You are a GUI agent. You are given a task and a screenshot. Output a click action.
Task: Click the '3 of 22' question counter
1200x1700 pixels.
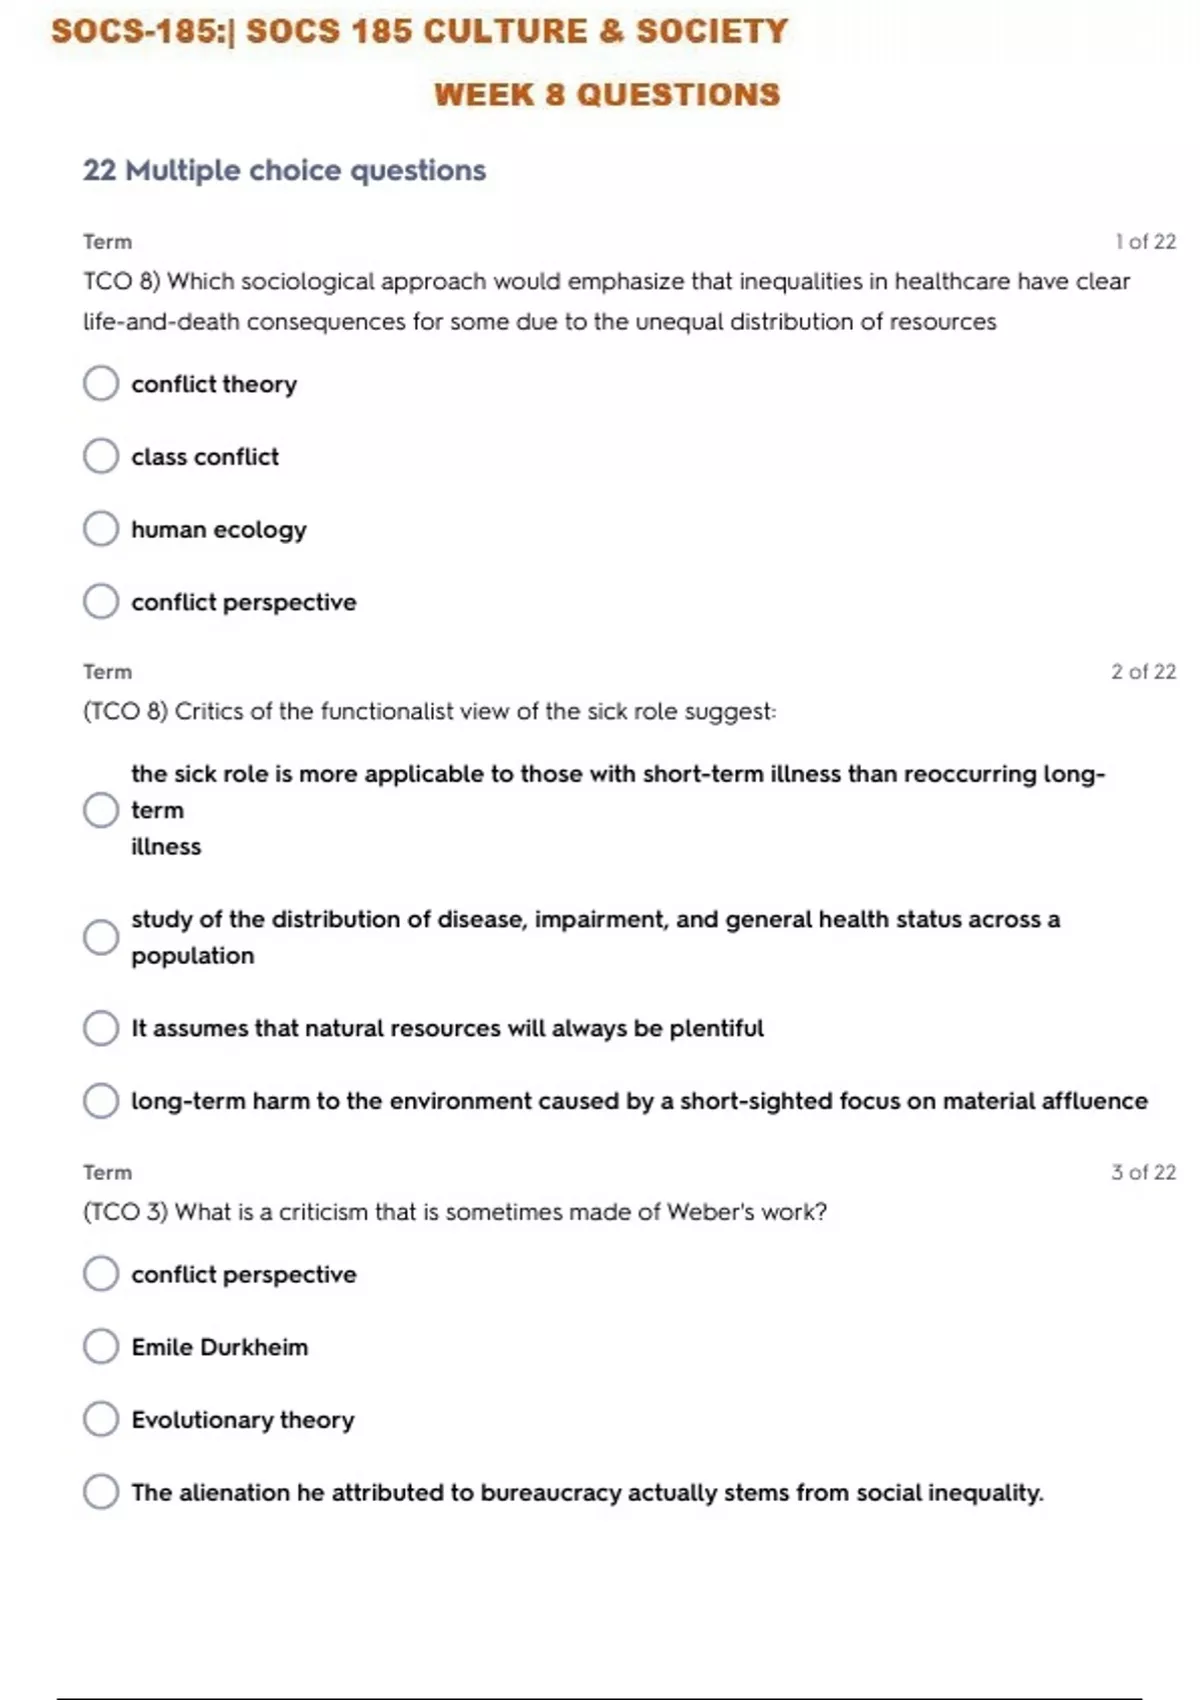coord(1144,1172)
